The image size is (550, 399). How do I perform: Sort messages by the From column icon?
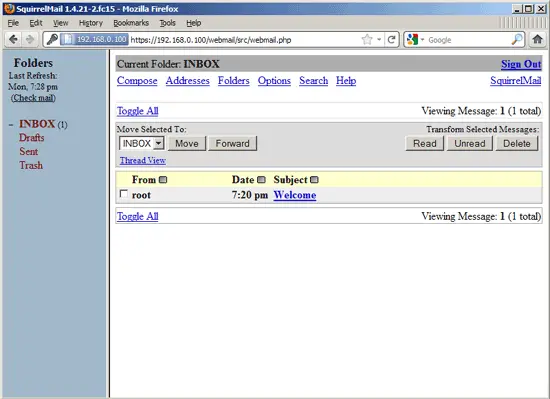point(163,180)
